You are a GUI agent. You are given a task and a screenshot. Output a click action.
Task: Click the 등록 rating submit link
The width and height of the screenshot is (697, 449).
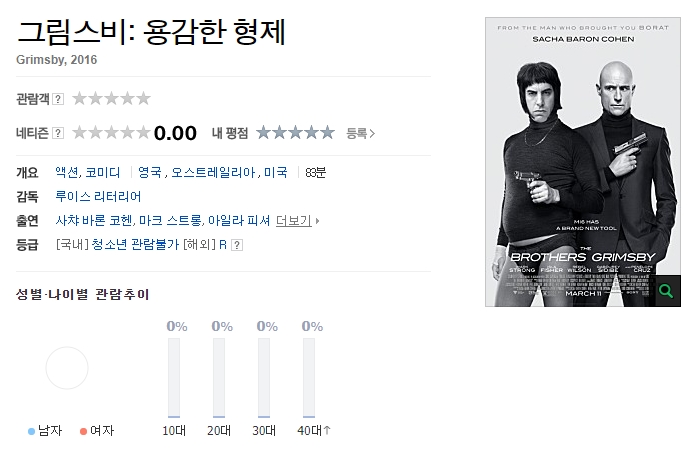[361, 133]
